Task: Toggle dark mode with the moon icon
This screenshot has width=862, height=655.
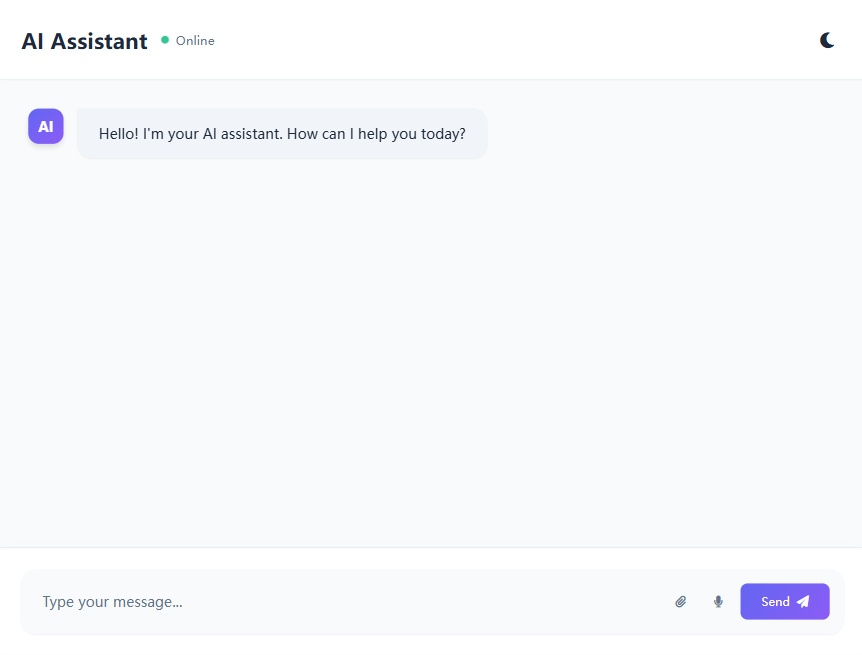Action: 827,40
